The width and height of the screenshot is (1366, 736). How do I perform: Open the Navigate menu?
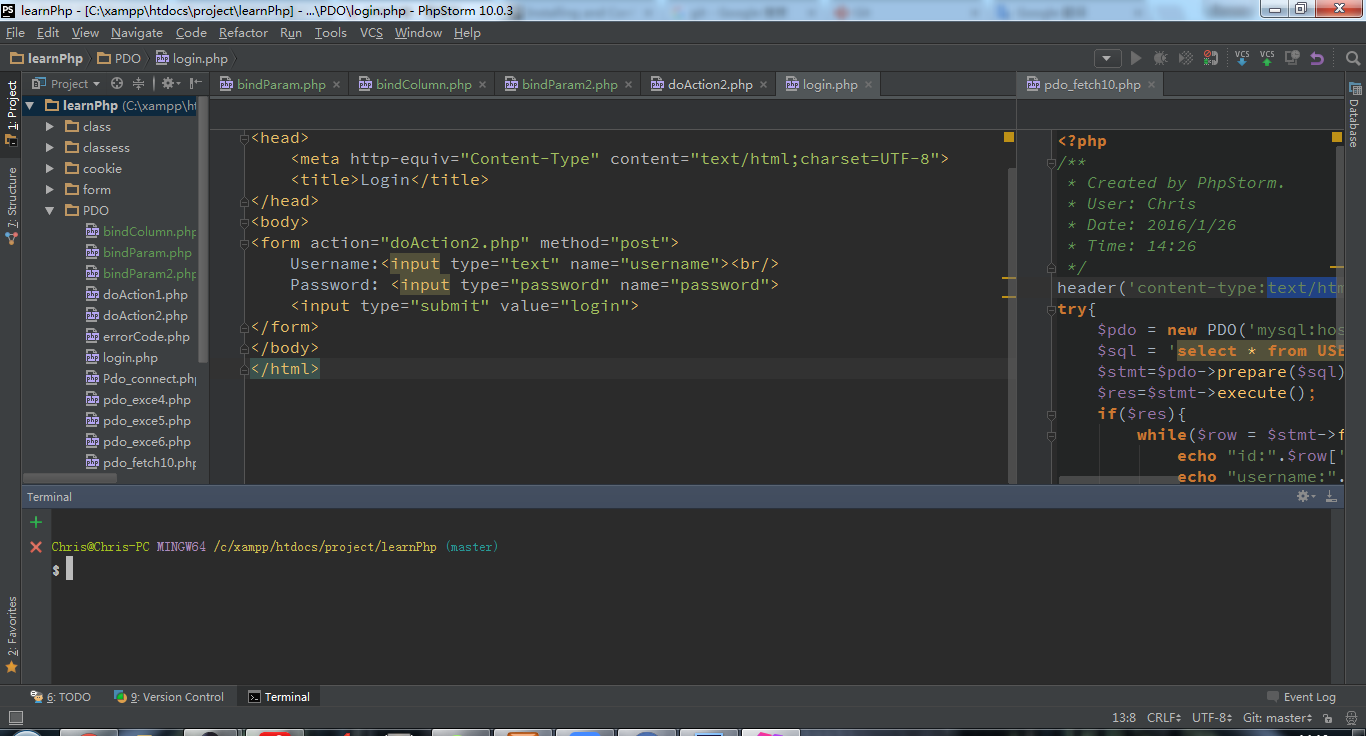pyautogui.click(x=136, y=33)
